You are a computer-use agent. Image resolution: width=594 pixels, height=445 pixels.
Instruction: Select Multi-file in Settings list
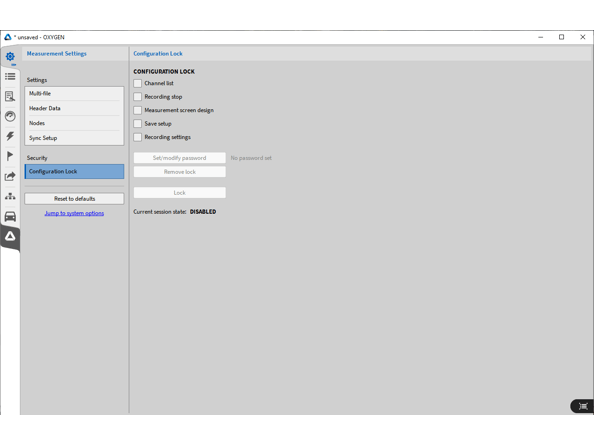(x=74, y=94)
